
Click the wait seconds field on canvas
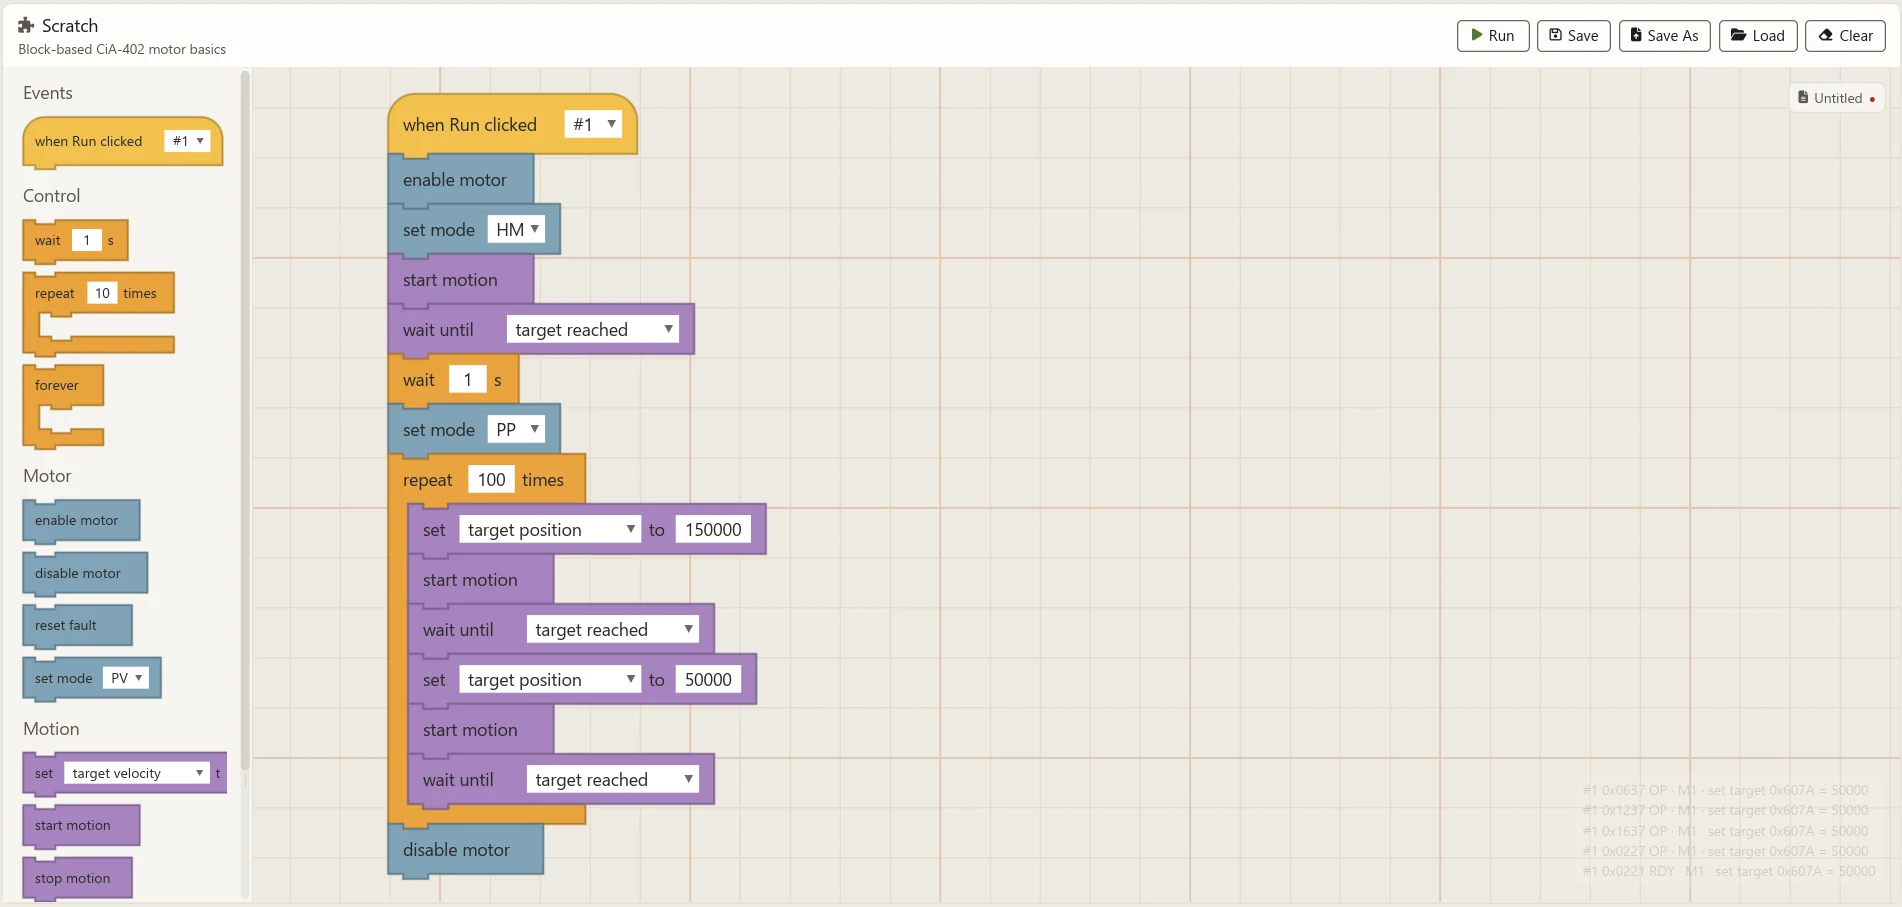467,379
